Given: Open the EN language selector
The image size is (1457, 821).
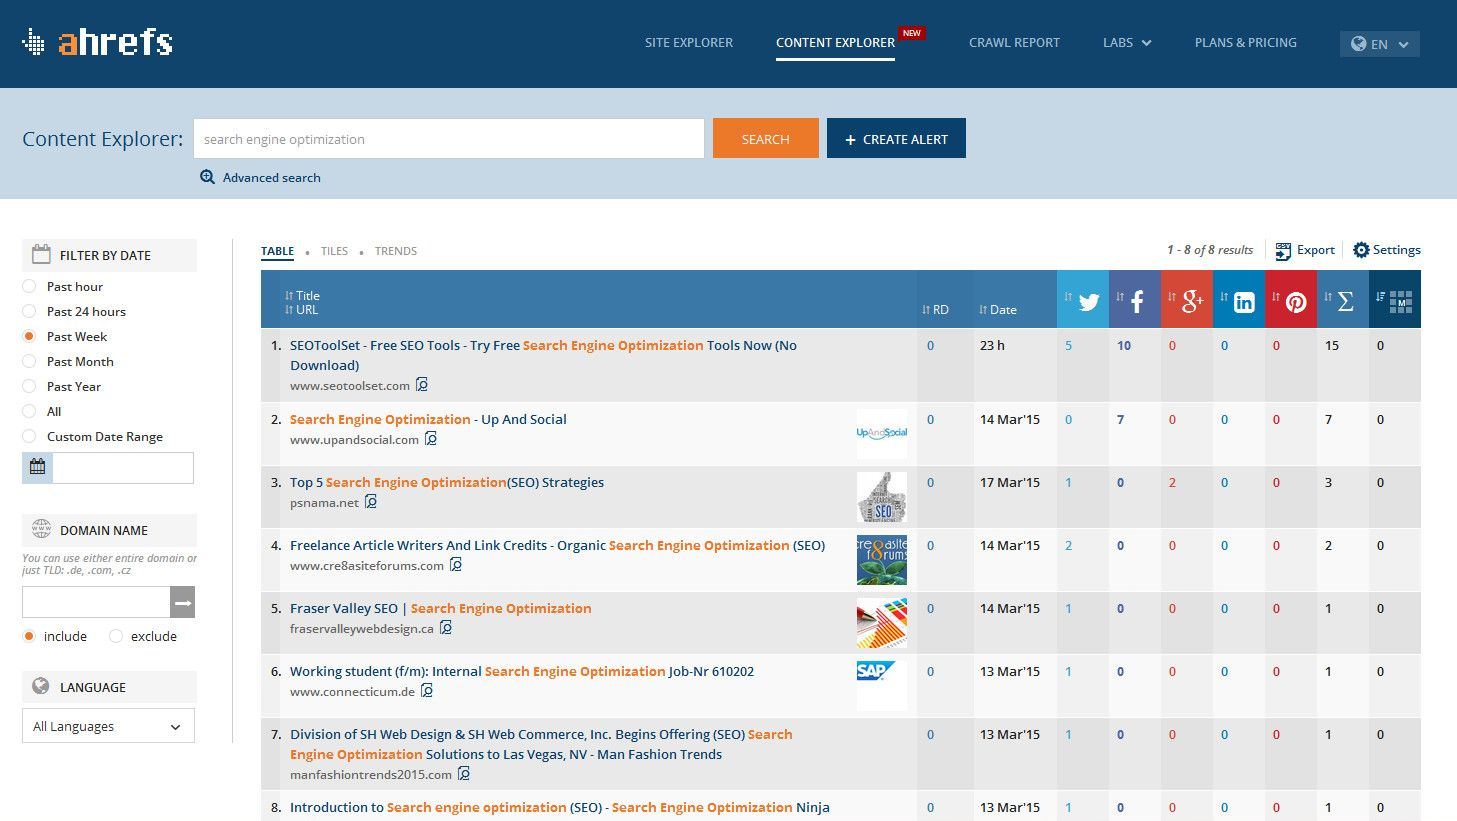Looking at the screenshot, I should [x=1379, y=43].
